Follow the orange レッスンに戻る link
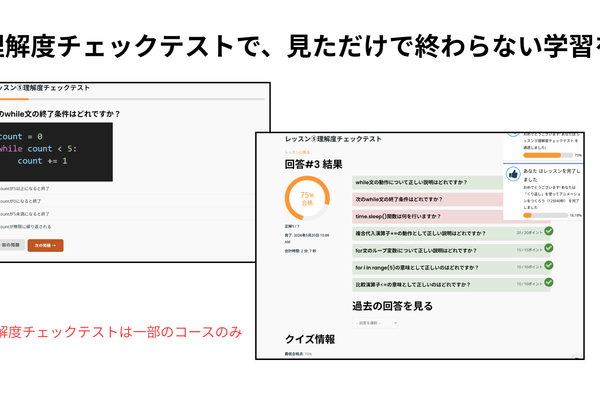Screen dimensions: 600x400 297,152
